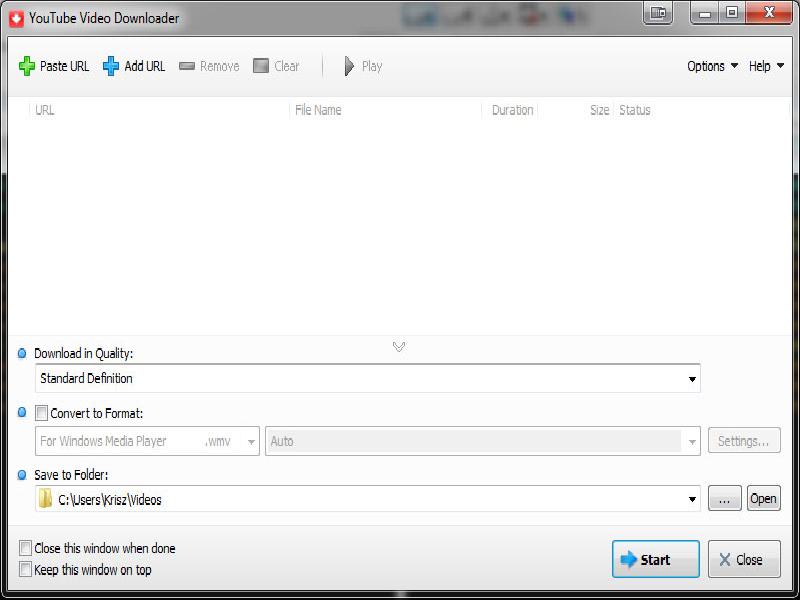Screen dimensions: 800x600
Task: Open the Help menu
Action: coord(766,66)
